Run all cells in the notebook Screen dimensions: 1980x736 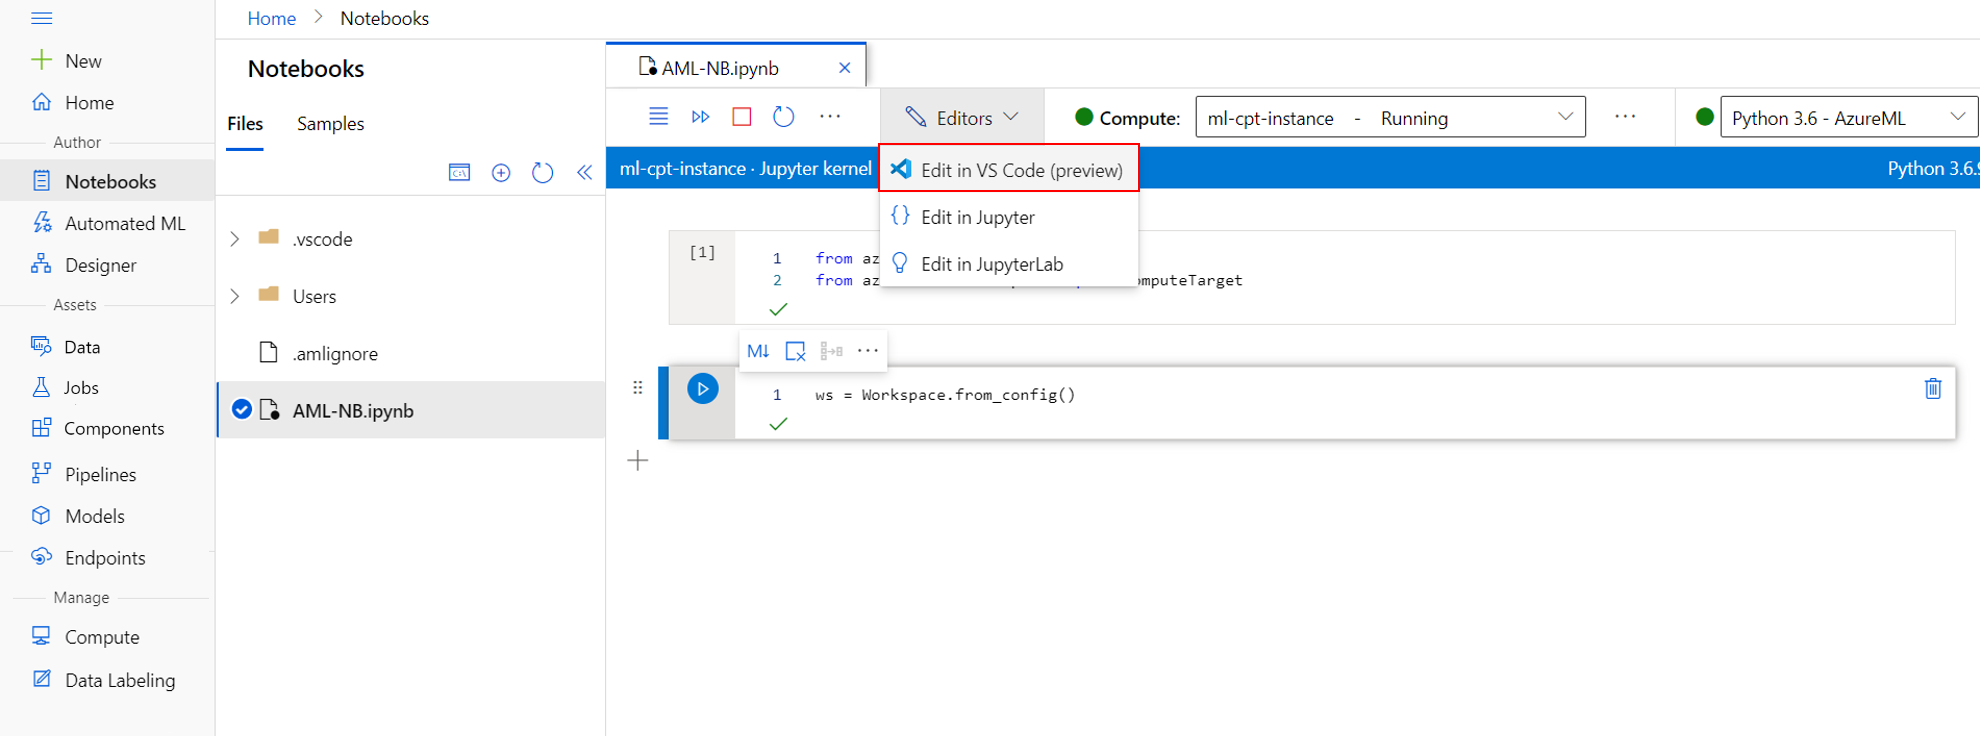(700, 116)
